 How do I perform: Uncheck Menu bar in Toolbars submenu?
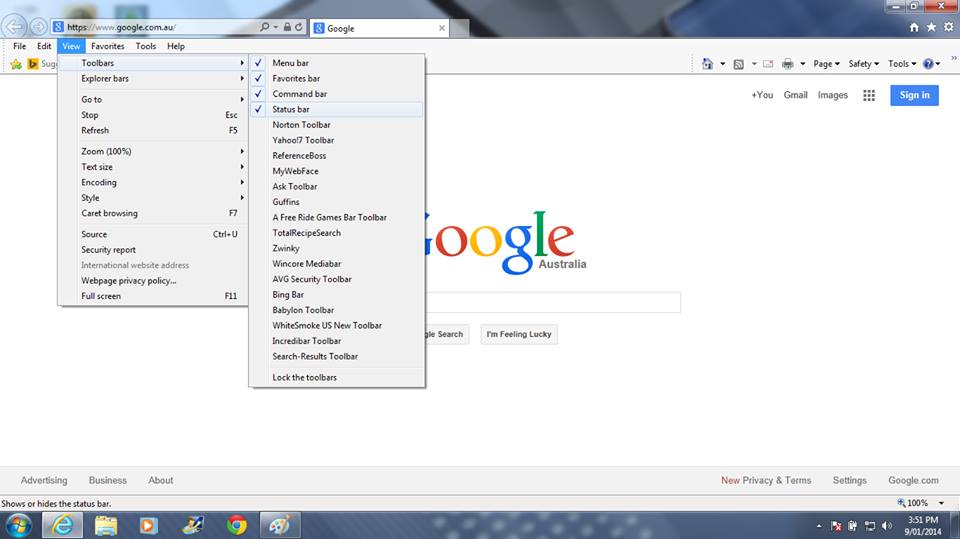click(x=336, y=63)
